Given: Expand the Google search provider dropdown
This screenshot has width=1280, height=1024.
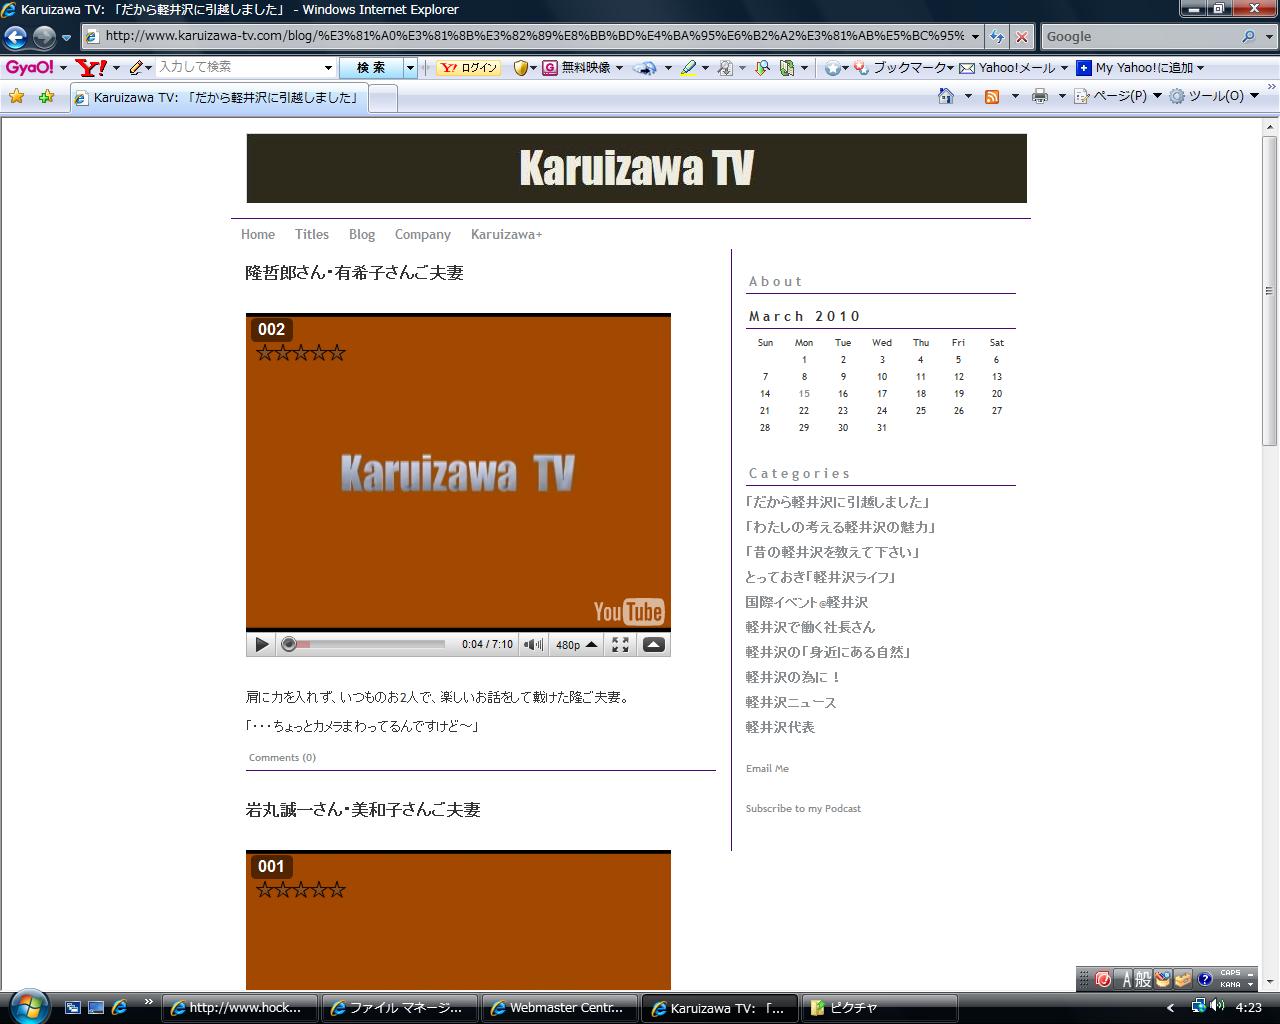Looking at the screenshot, I should (x=1267, y=36).
